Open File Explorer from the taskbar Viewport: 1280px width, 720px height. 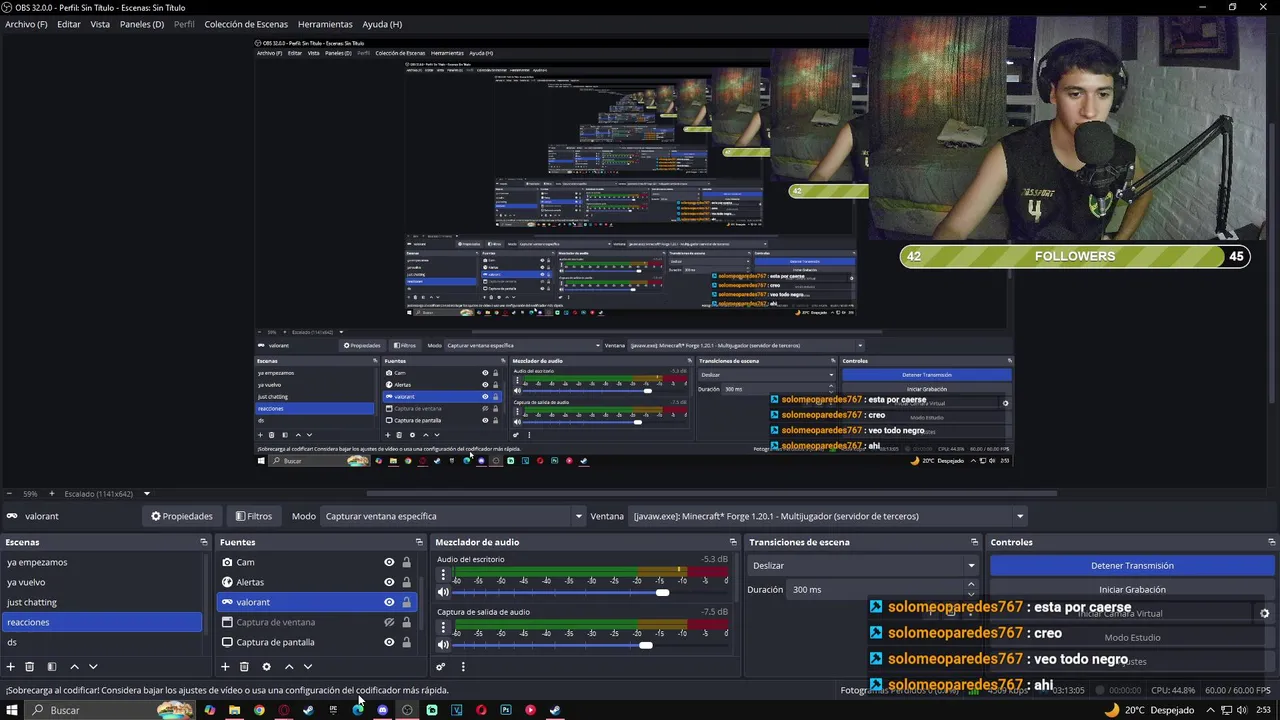234,710
